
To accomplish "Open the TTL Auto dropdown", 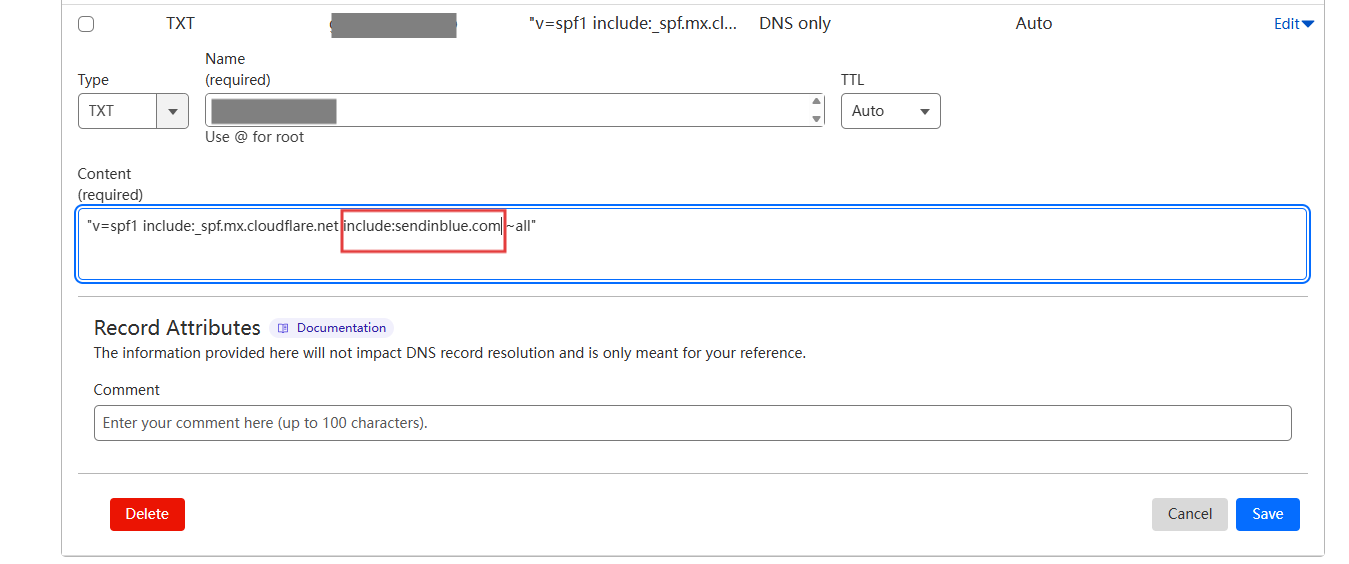I will (890, 111).
